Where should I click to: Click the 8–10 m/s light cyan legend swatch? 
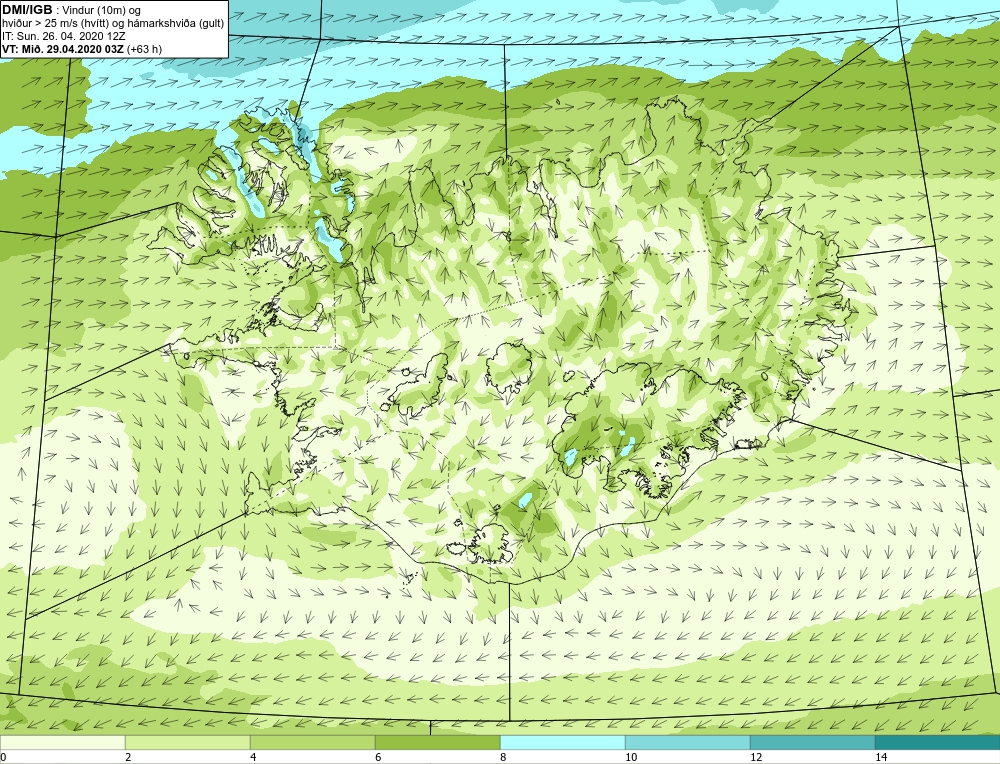(562, 742)
